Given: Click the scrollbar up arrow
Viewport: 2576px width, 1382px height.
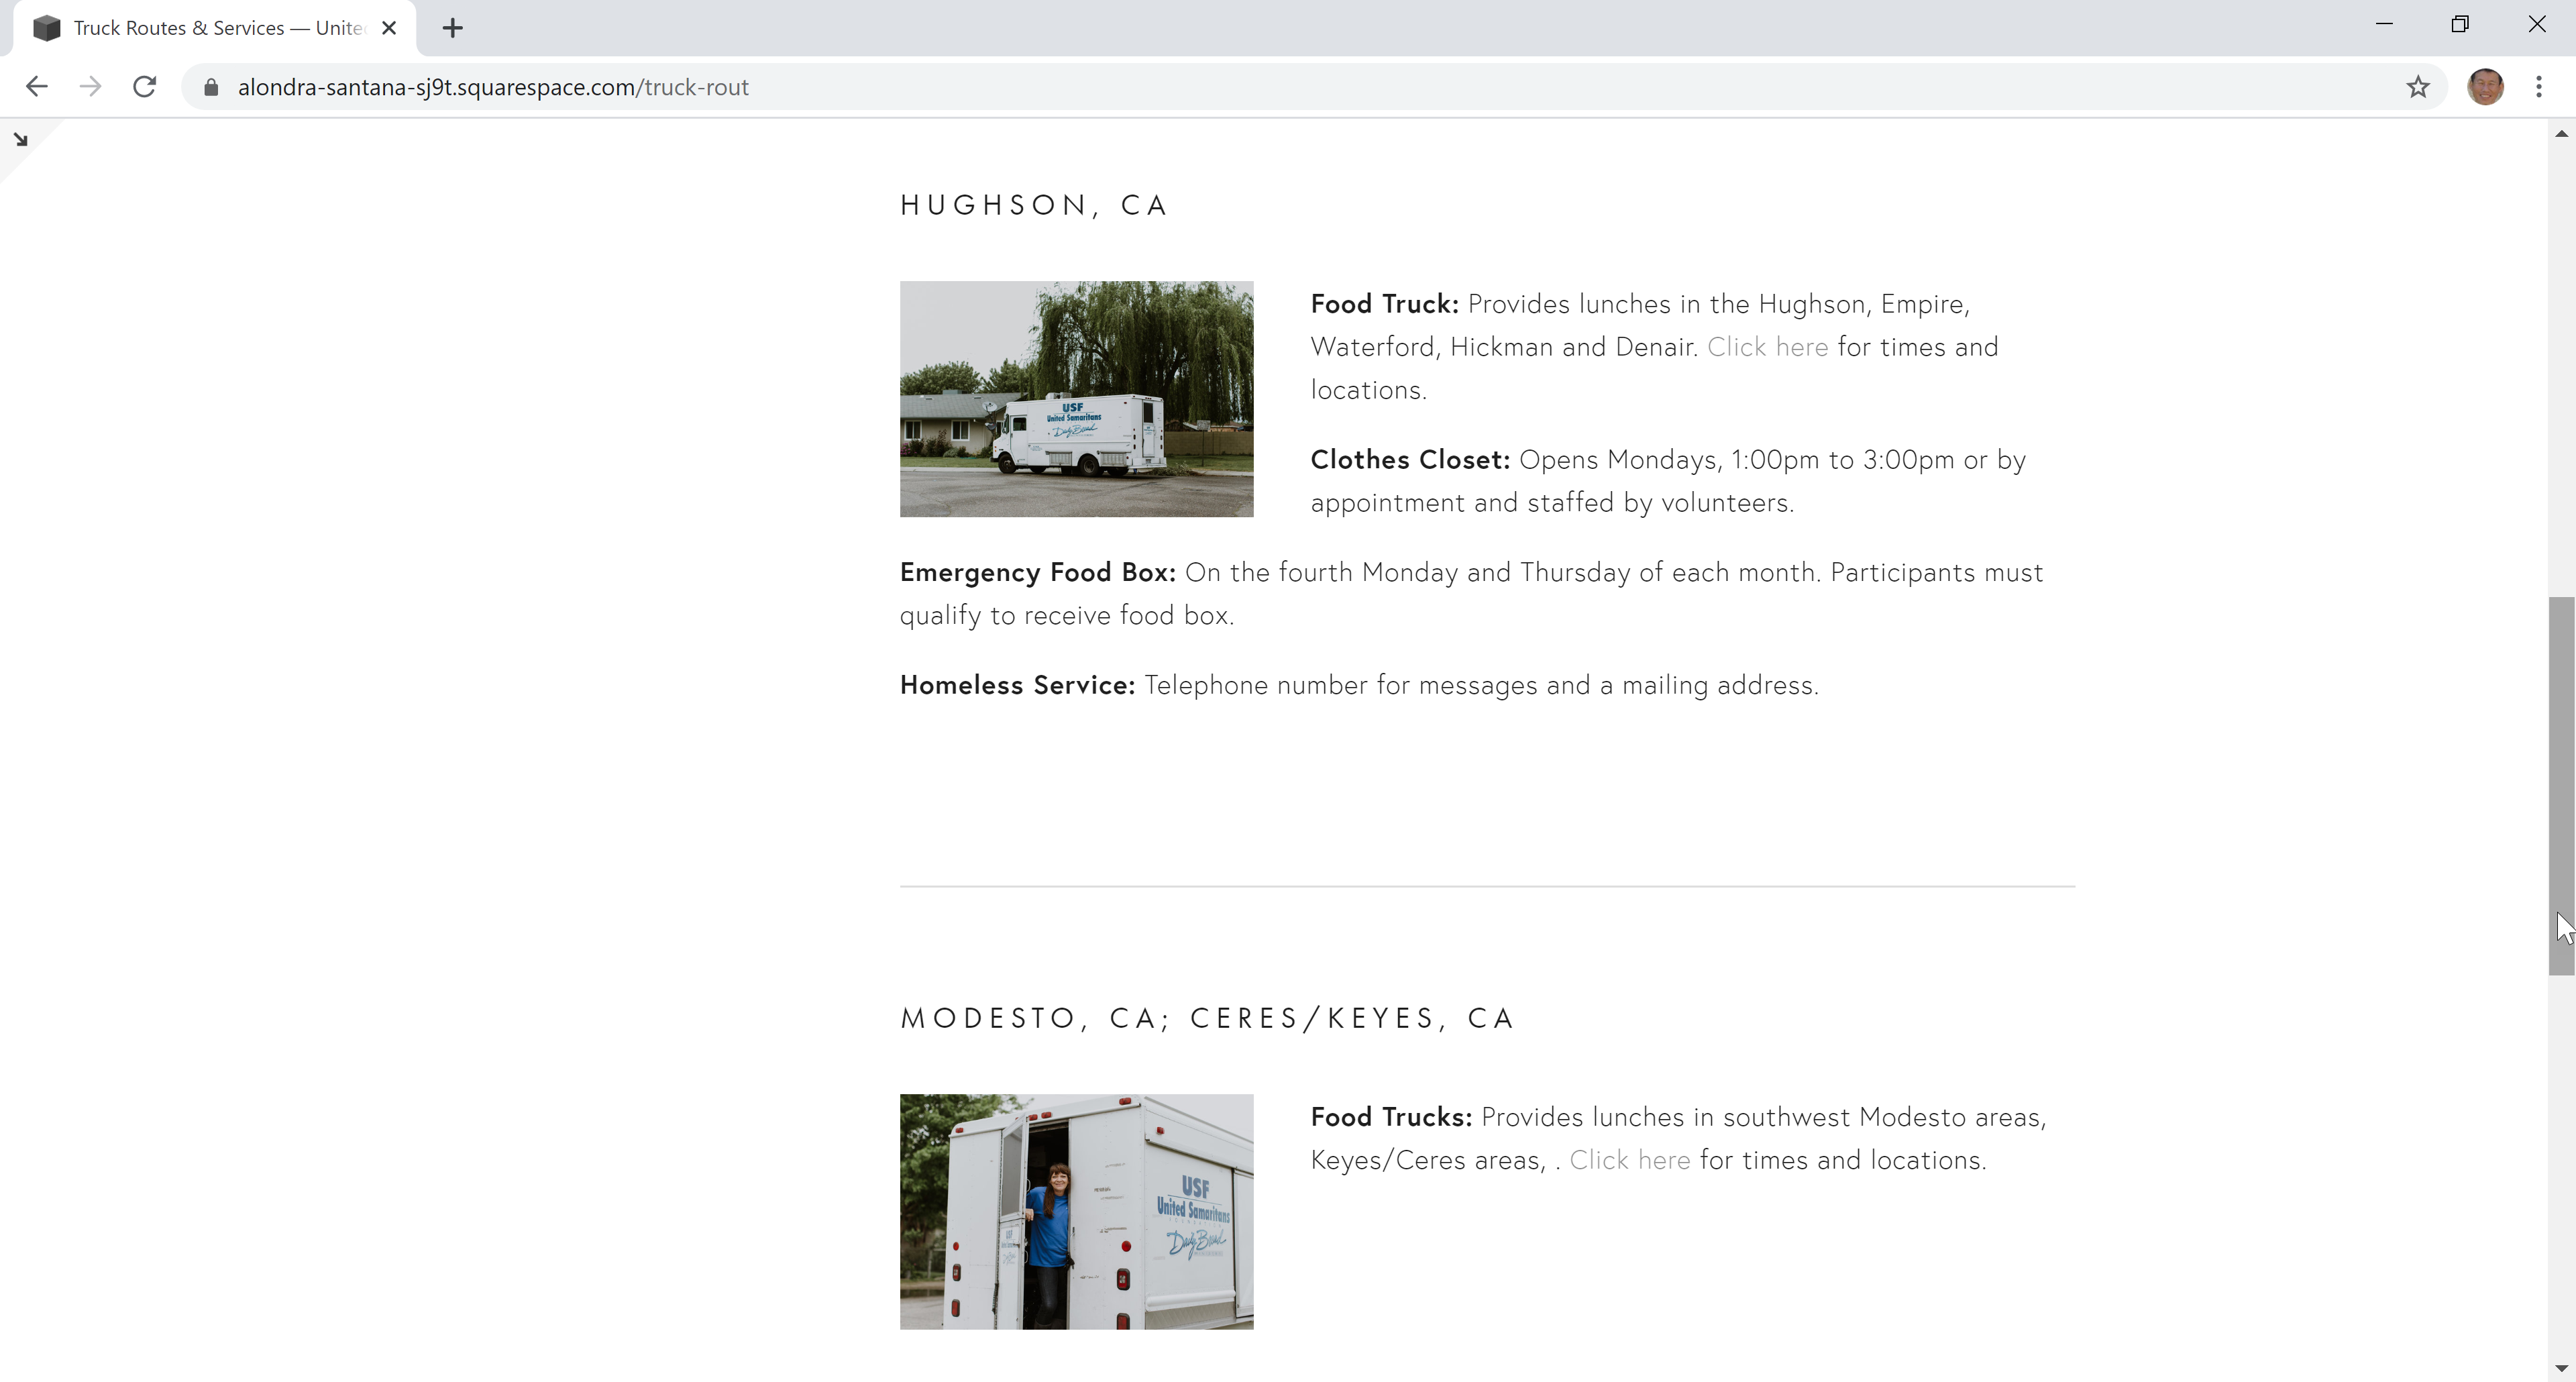Looking at the screenshot, I should pos(2560,133).
